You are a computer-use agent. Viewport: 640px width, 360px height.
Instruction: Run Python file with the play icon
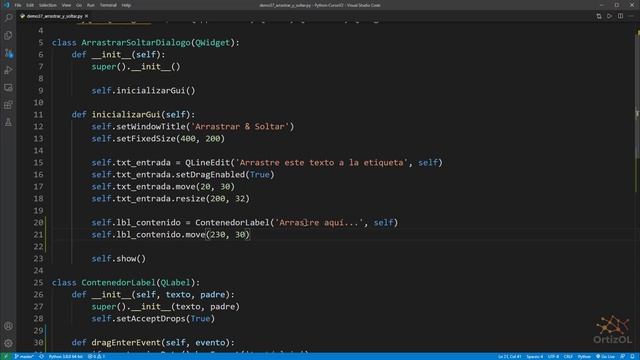[x=609, y=16]
